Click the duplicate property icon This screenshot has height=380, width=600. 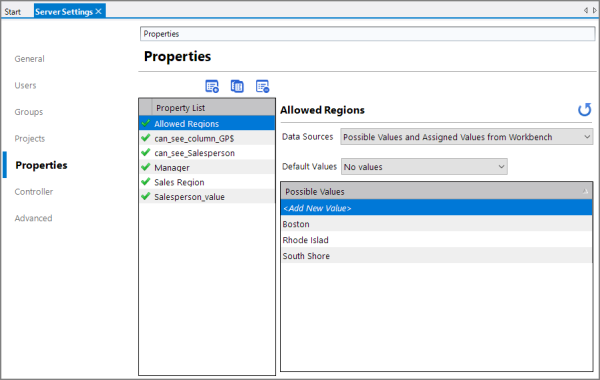(x=237, y=86)
